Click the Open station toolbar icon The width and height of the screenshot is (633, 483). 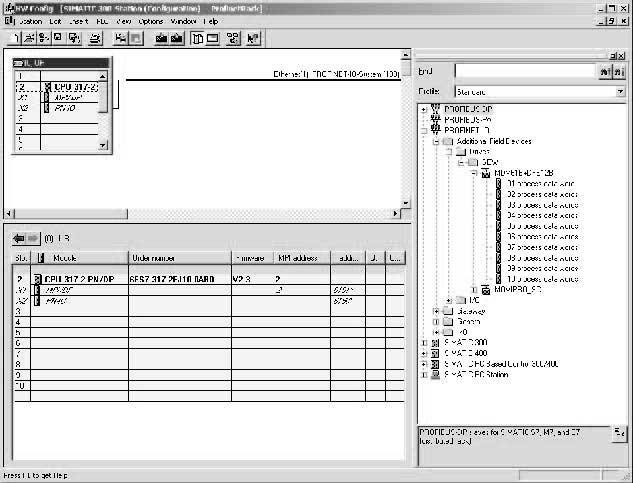[29, 38]
